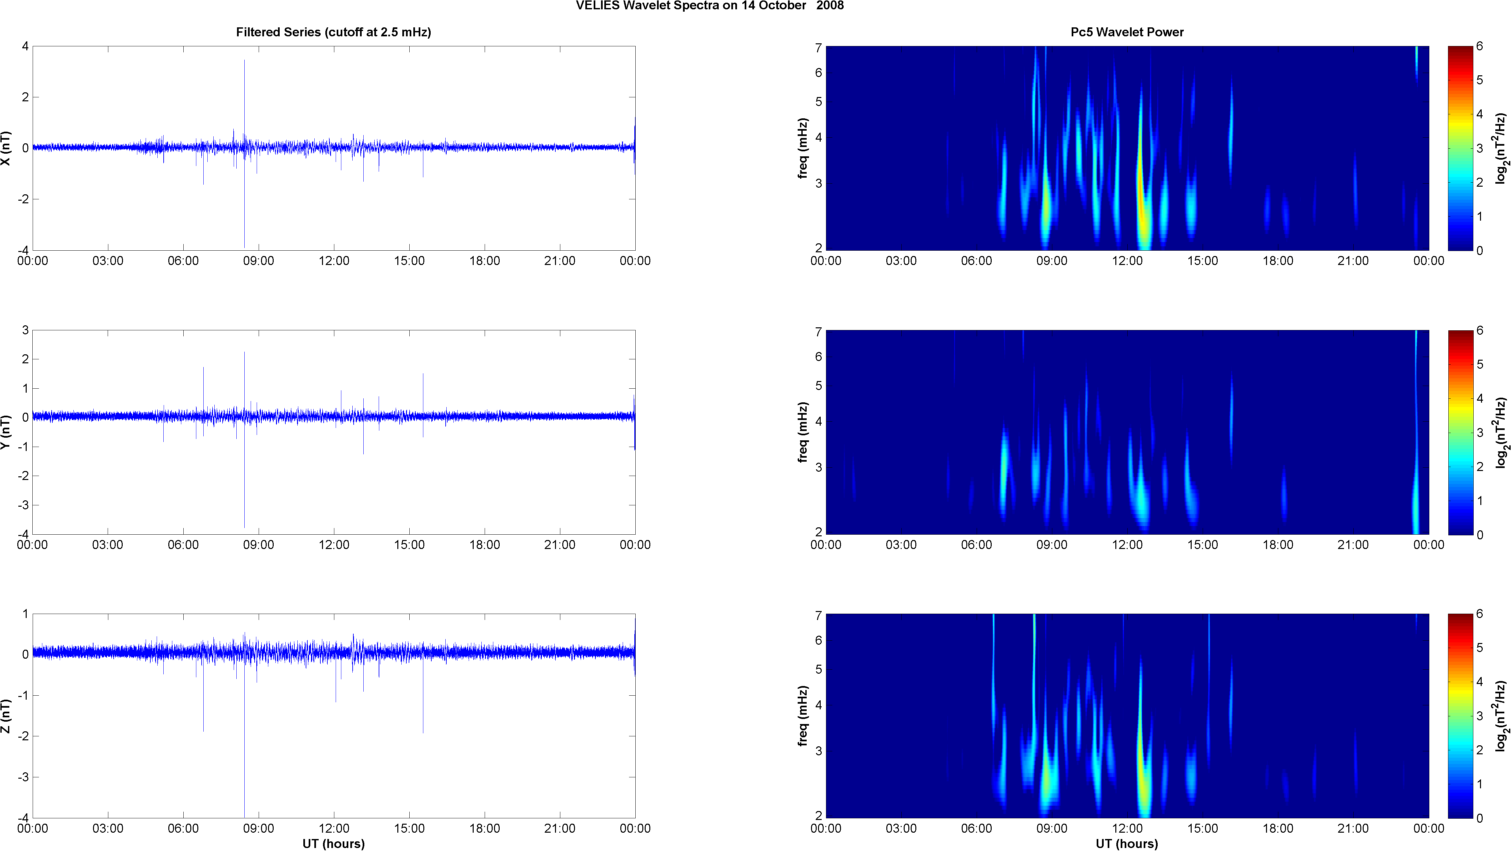Select the "Filtered Series (cutoff at 2.5 mHz)" heading
The width and height of the screenshot is (1511, 851).
click(x=334, y=32)
